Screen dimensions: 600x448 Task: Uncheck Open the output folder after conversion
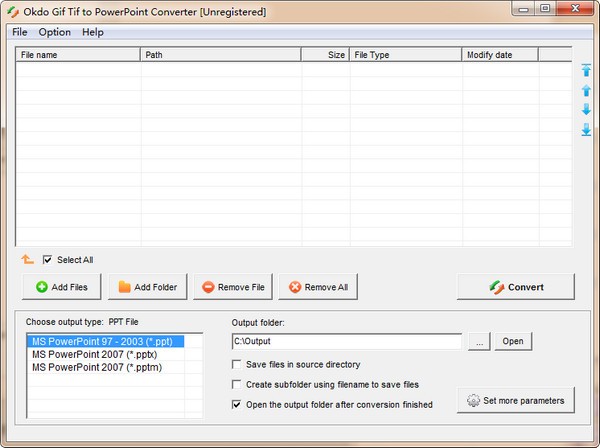pos(236,404)
